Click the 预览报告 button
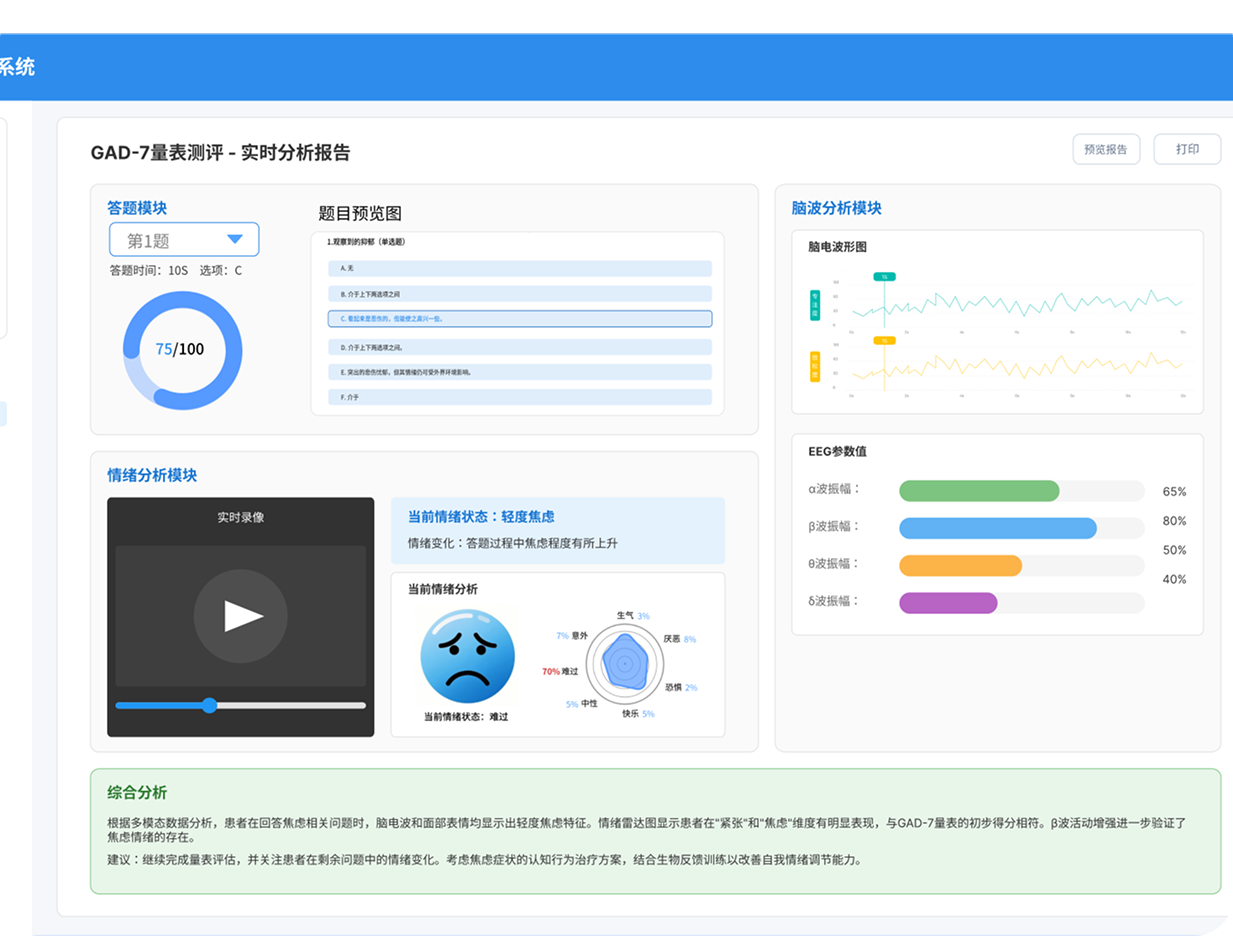 (1105, 149)
